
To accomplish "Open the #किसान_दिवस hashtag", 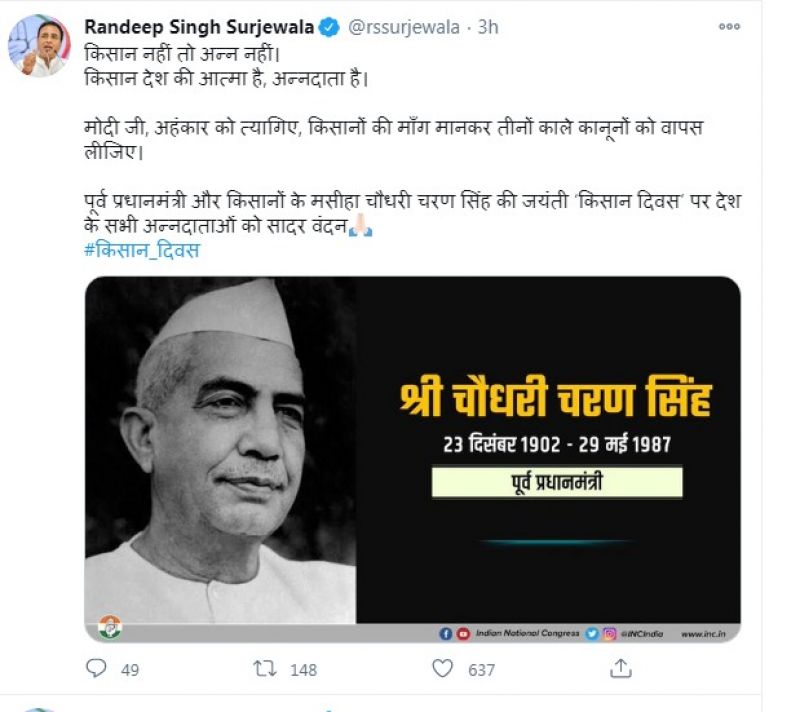I will [x=142, y=250].
